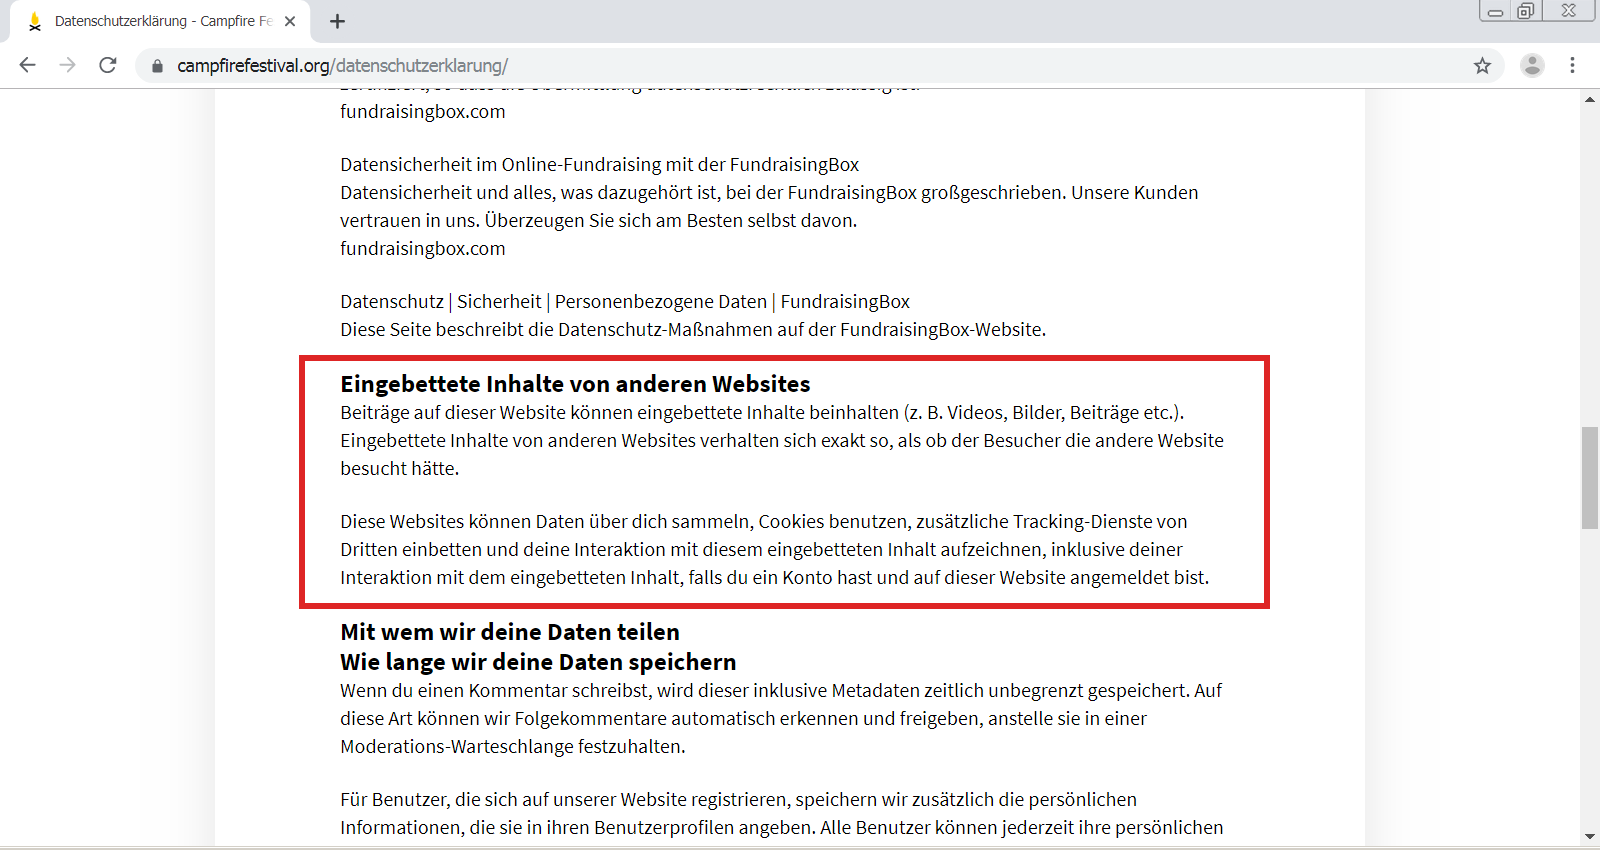Open a new tab with plus button
The width and height of the screenshot is (1600, 850).
[337, 21]
